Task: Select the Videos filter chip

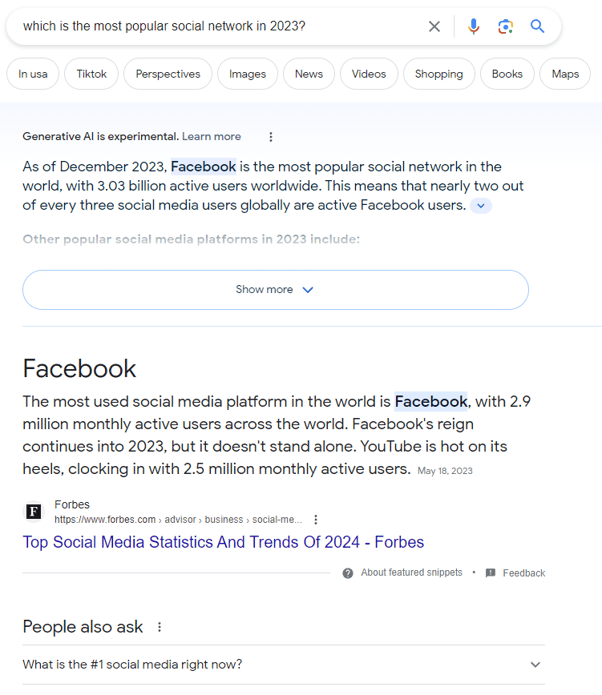Action: (x=369, y=74)
